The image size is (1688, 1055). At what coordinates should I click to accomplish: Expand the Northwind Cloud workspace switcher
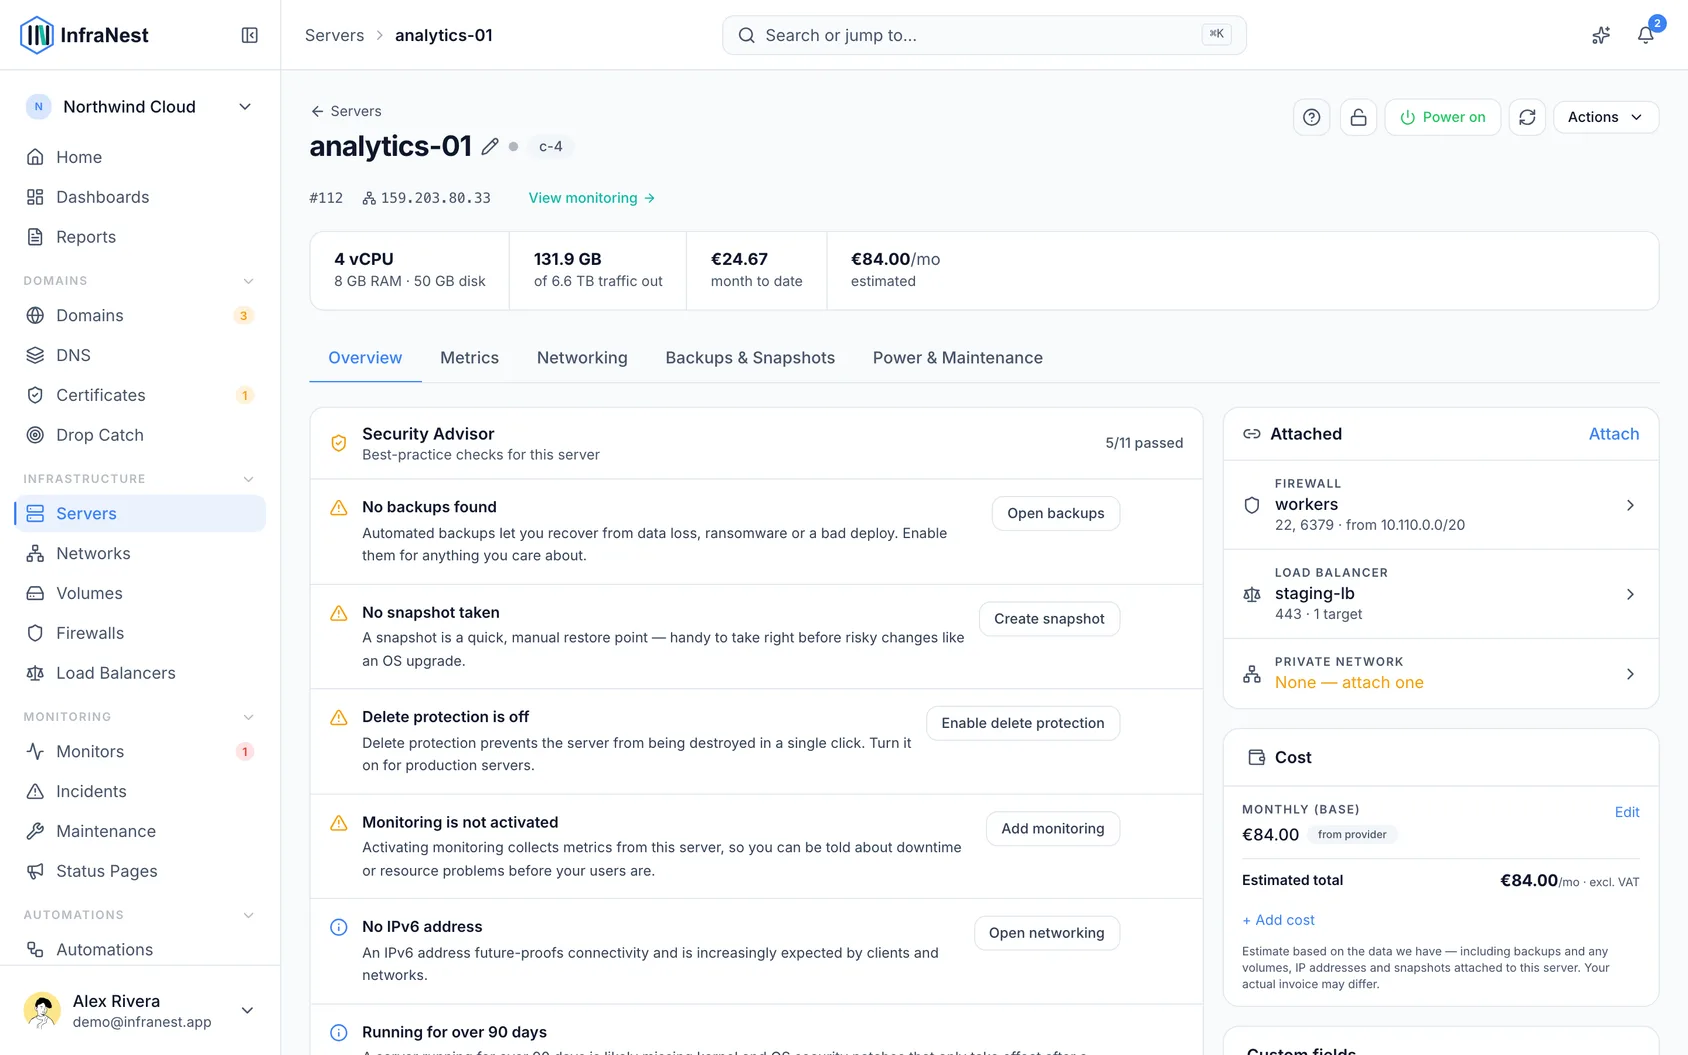[140, 107]
